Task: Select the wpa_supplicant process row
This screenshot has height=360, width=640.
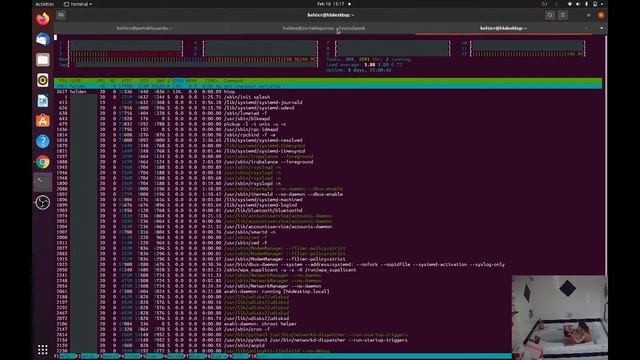Action: click(x=328, y=269)
